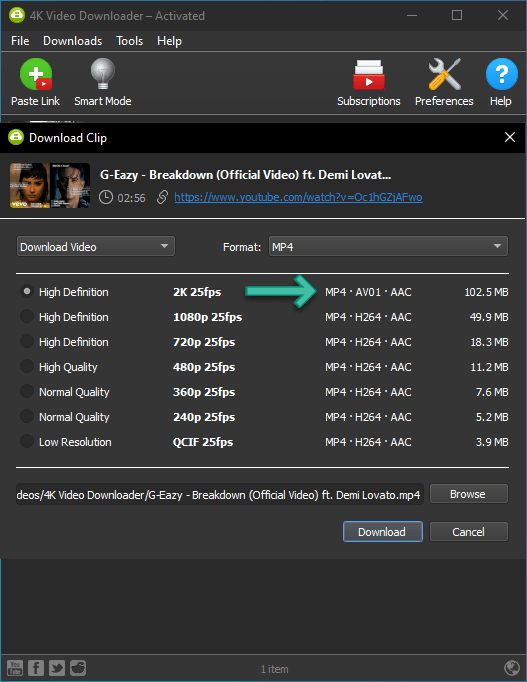The image size is (527, 682).
Task: Choose the 480p 25fps High Quality option
Action: click(x=27, y=366)
